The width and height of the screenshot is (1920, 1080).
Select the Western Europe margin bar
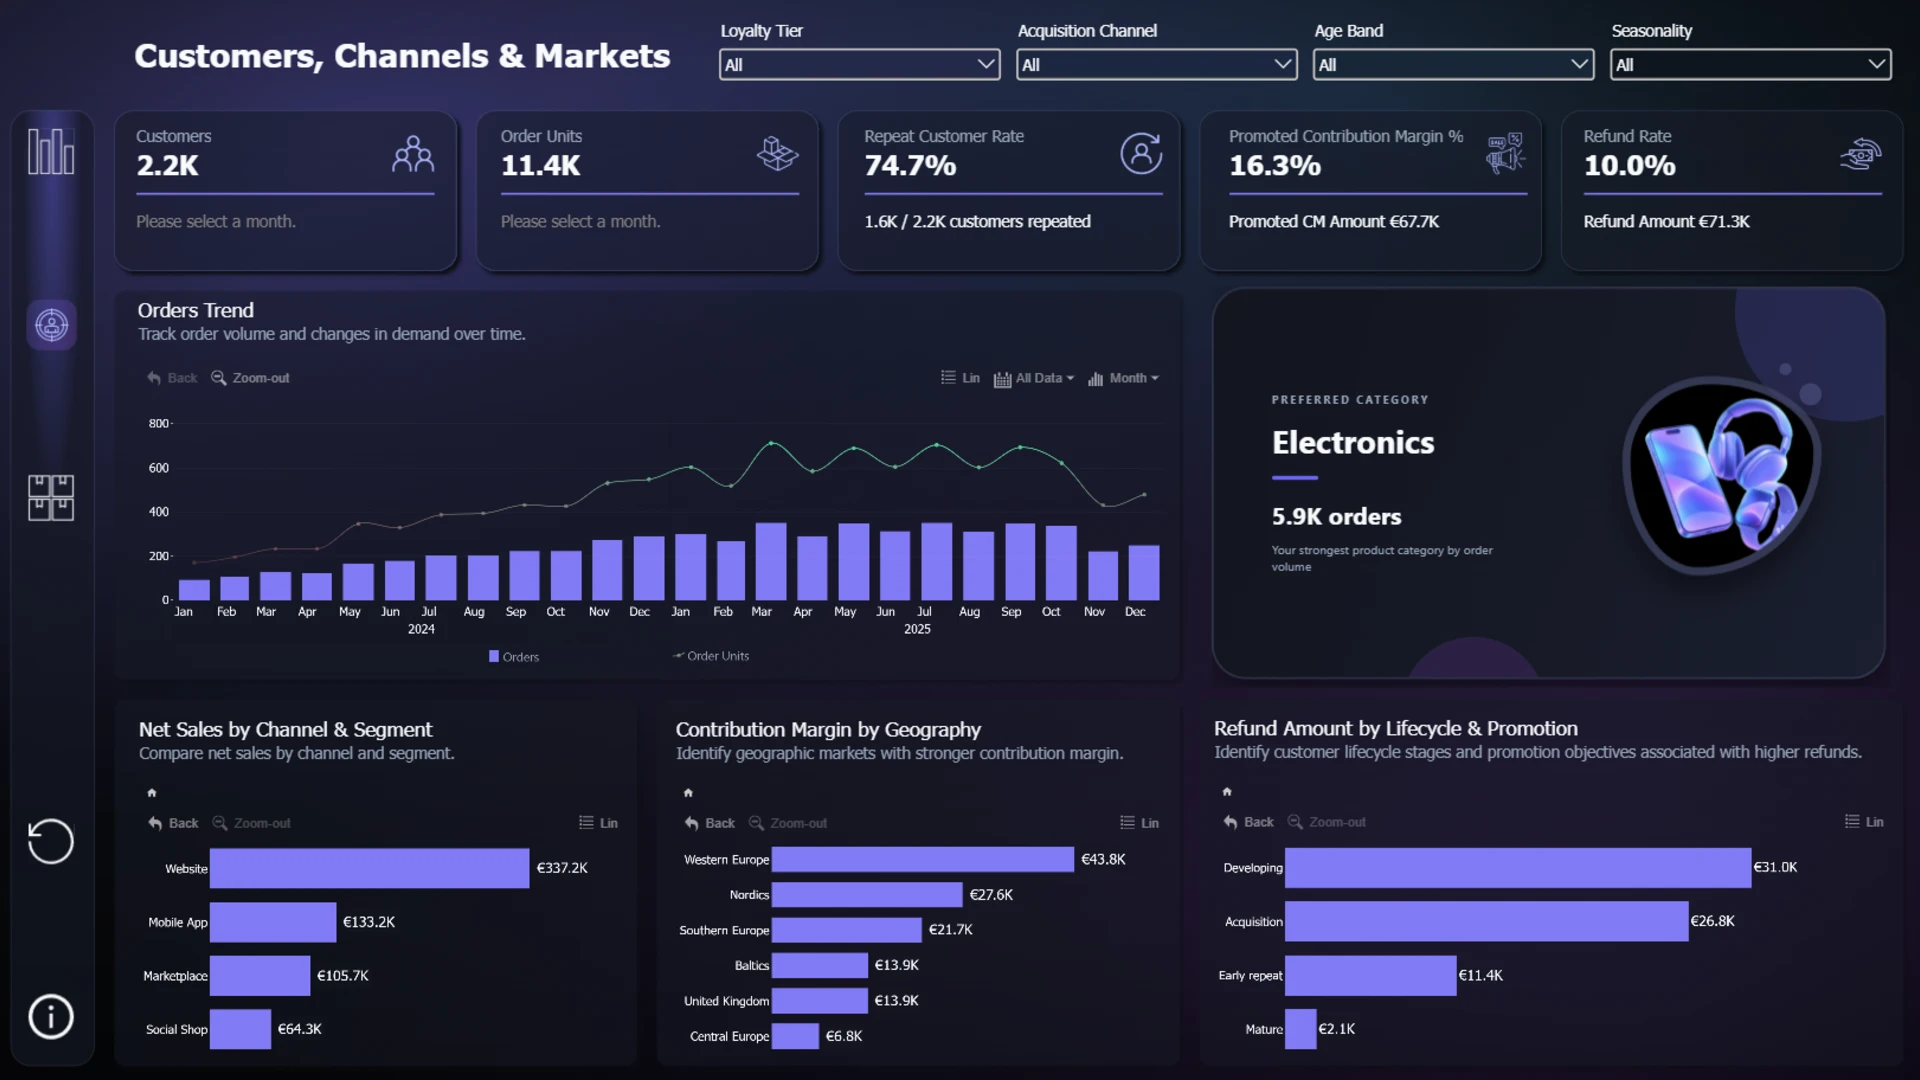pos(923,859)
